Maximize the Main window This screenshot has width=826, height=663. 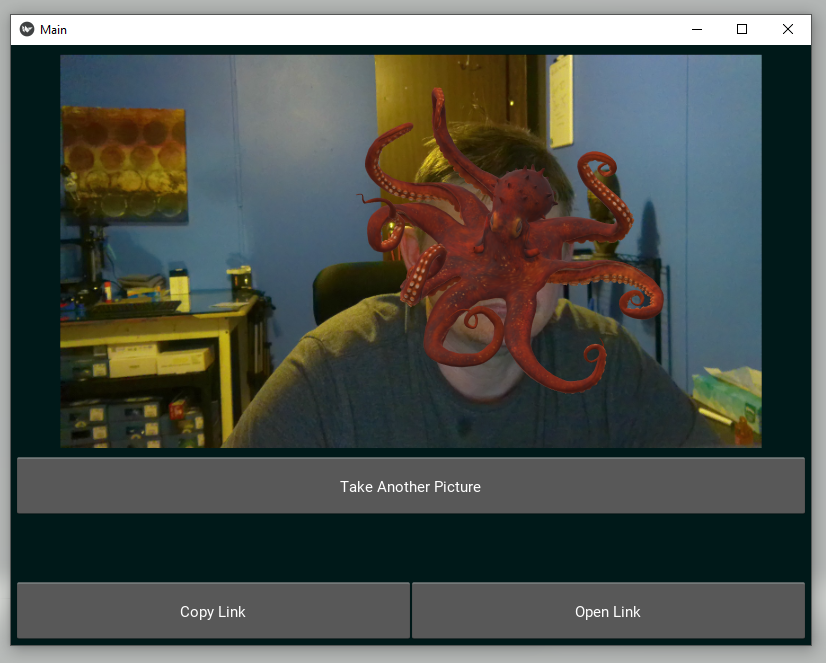click(742, 29)
